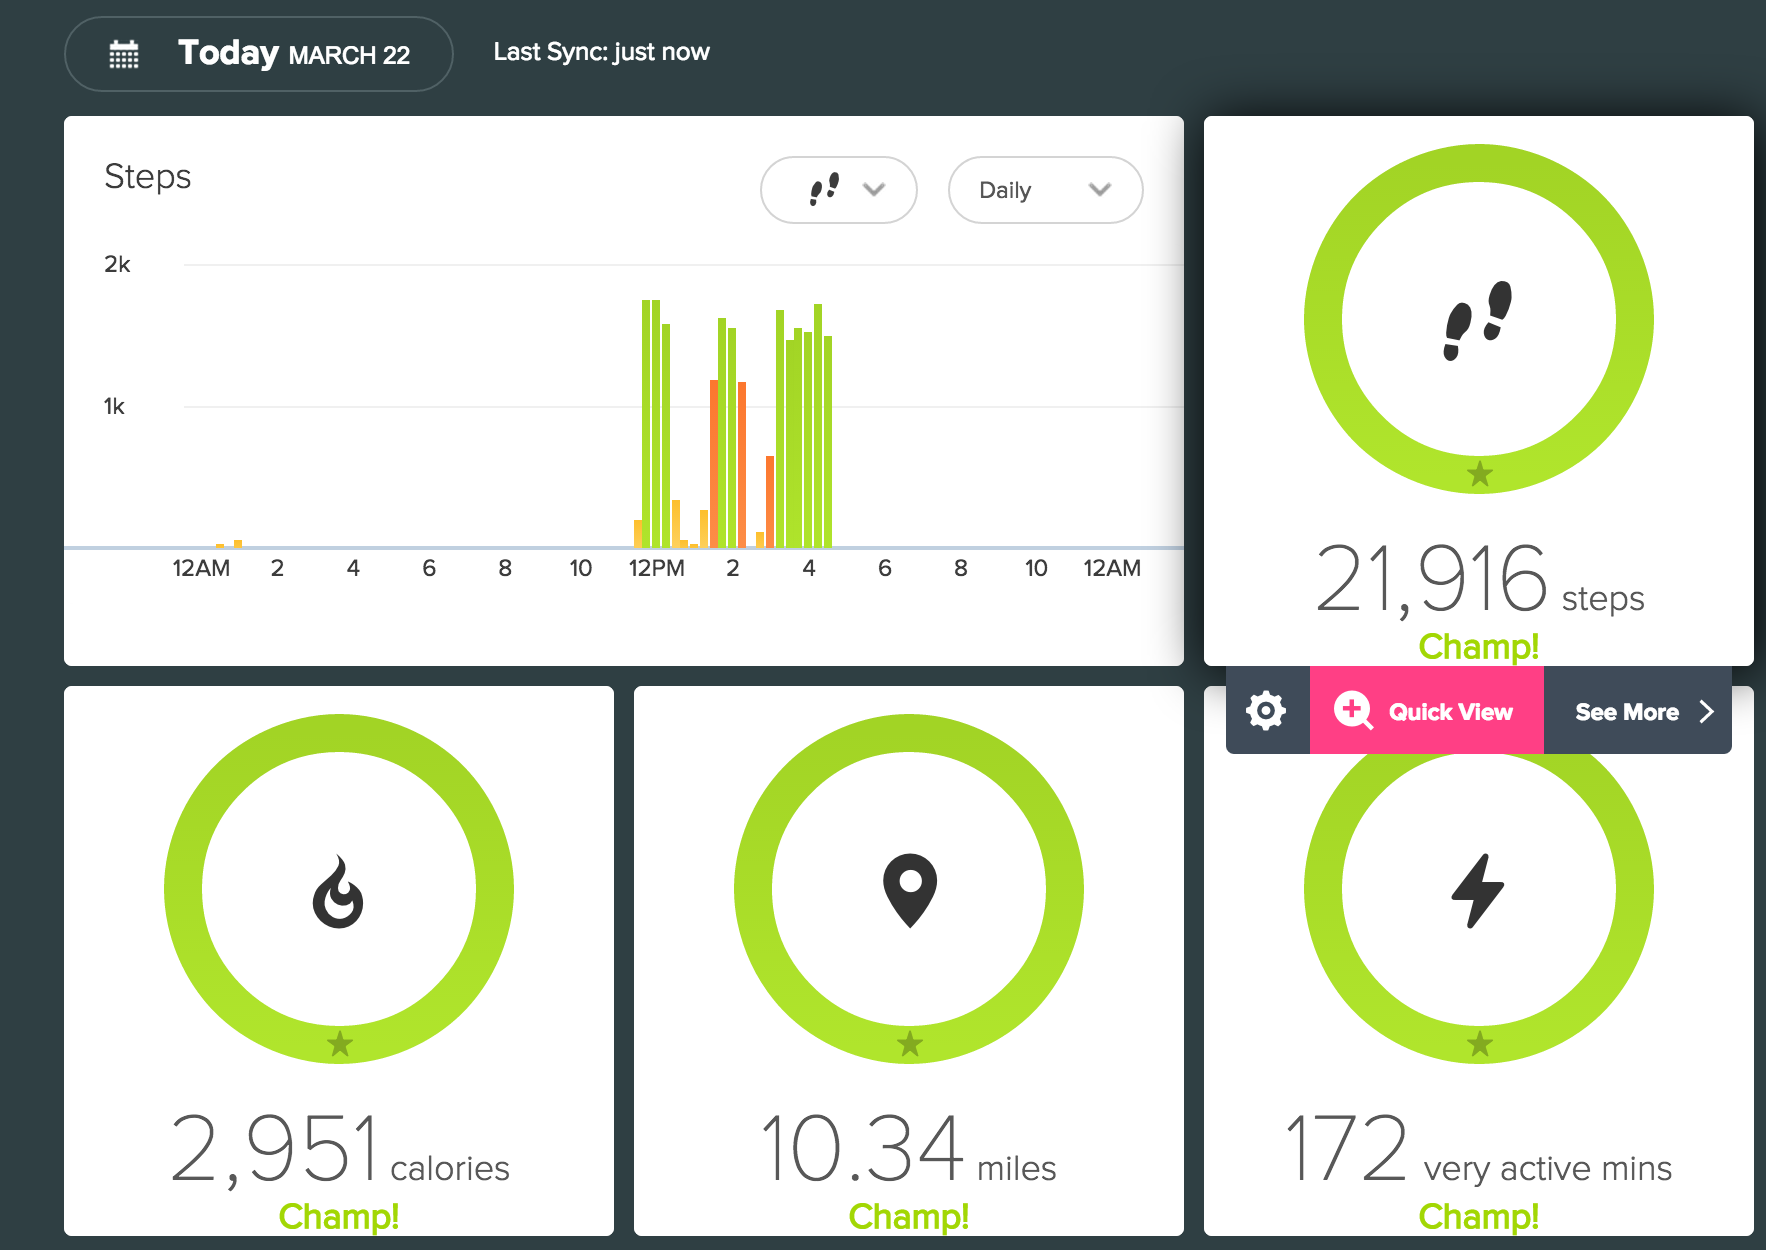This screenshot has width=1766, height=1250.
Task: Click See More on the tile overlay
Action: [1641, 711]
